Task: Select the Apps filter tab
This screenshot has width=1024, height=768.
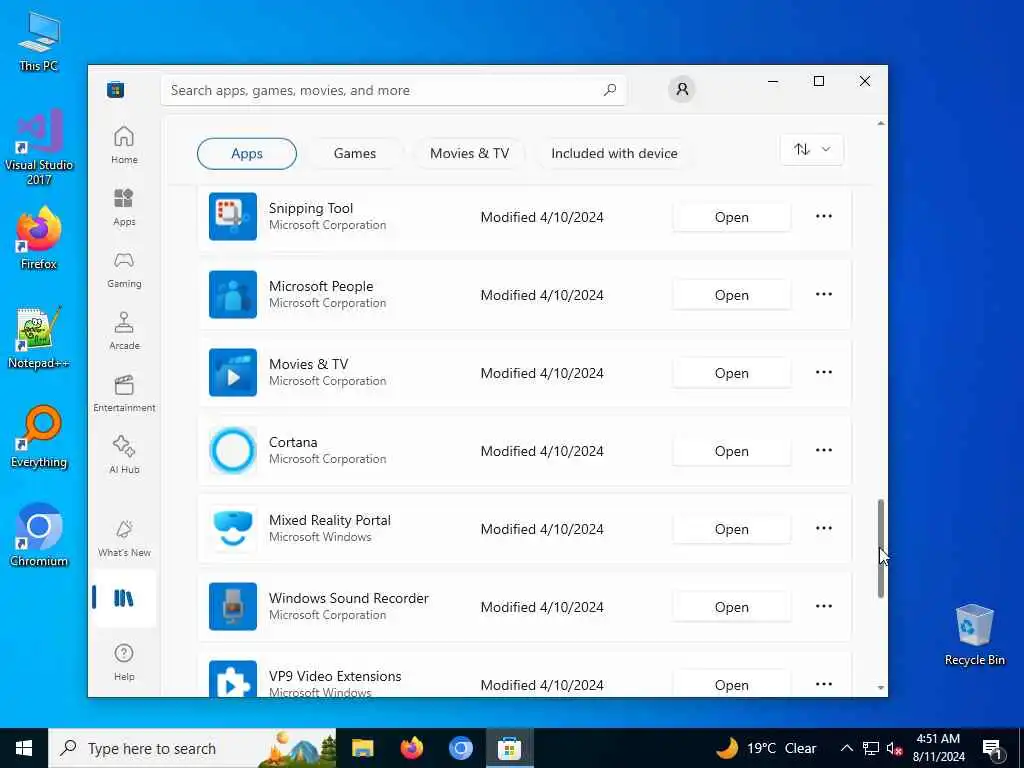Action: click(x=247, y=153)
